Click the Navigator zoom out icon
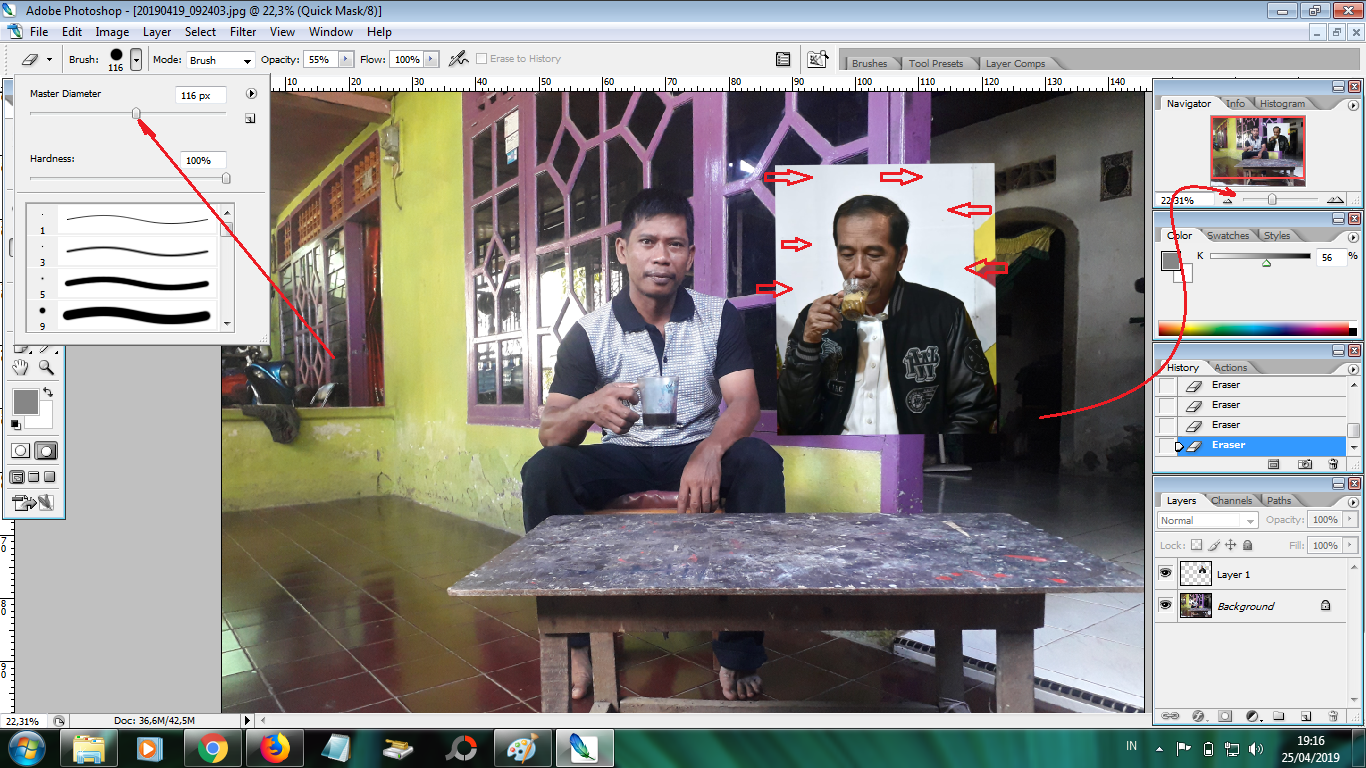This screenshot has height=768, width=1366. click(x=1228, y=200)
